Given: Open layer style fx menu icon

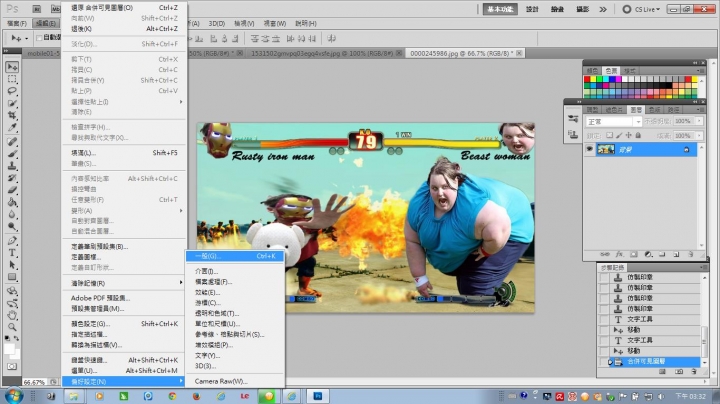Looking at the screenshot, I should [x=619, y=254].
